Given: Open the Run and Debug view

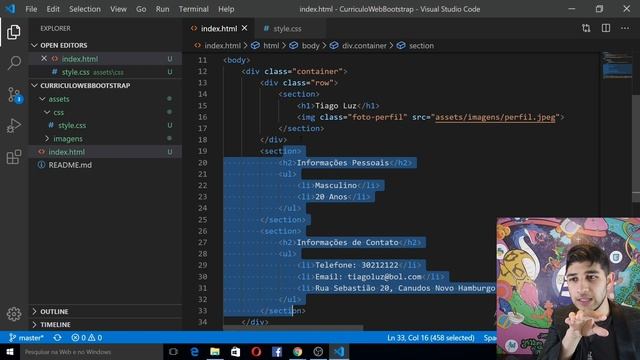Looking at the screenshot, I should pyautogui.click(x=14, y=126).
